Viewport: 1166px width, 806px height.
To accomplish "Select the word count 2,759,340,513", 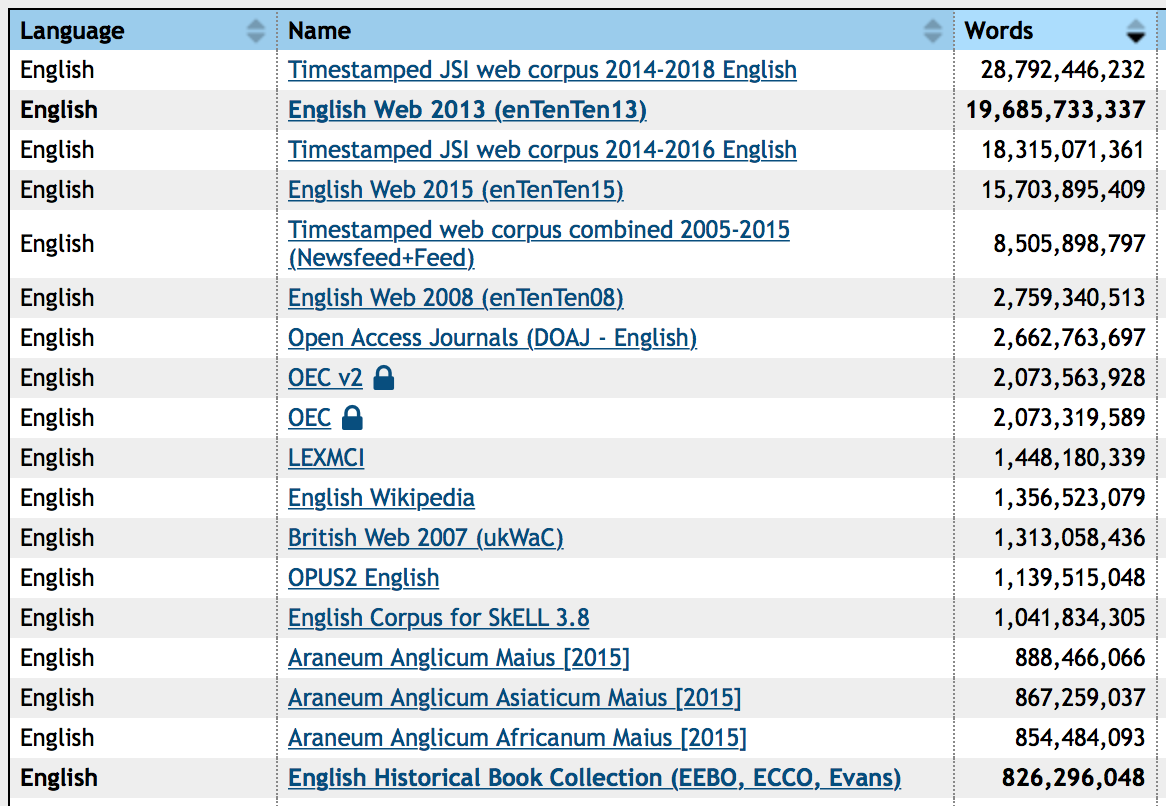I will tap(1069, 298).
